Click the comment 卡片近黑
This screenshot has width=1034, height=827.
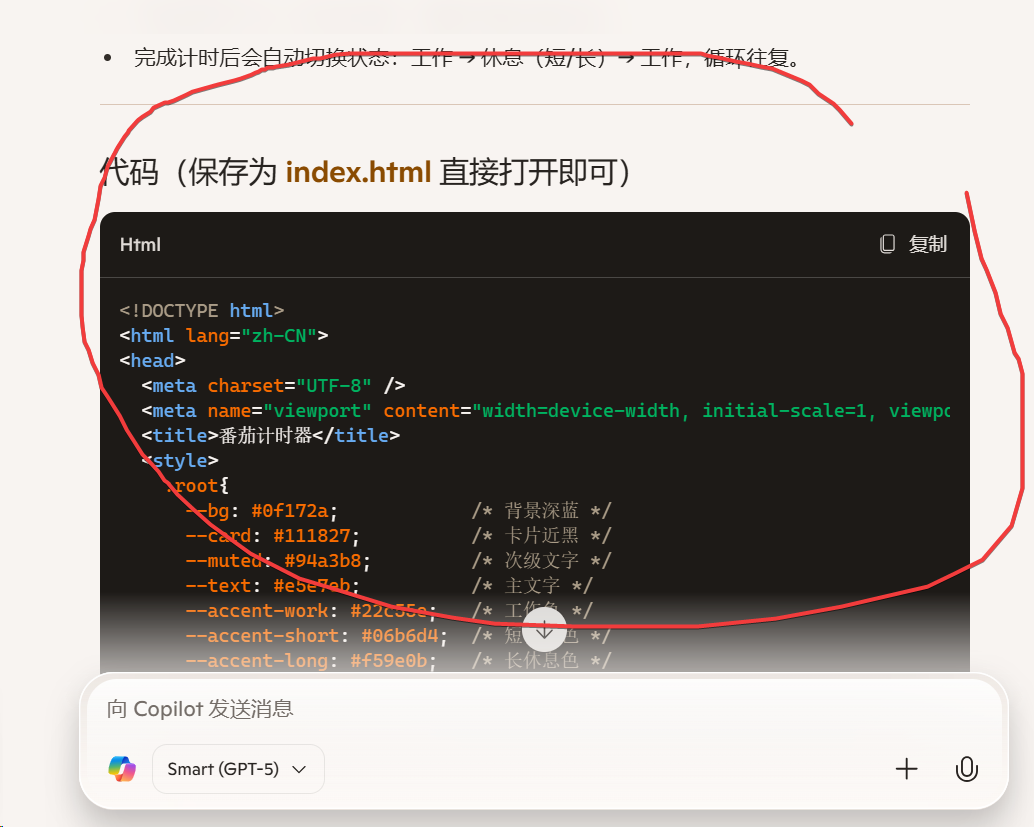coord(541,536)
